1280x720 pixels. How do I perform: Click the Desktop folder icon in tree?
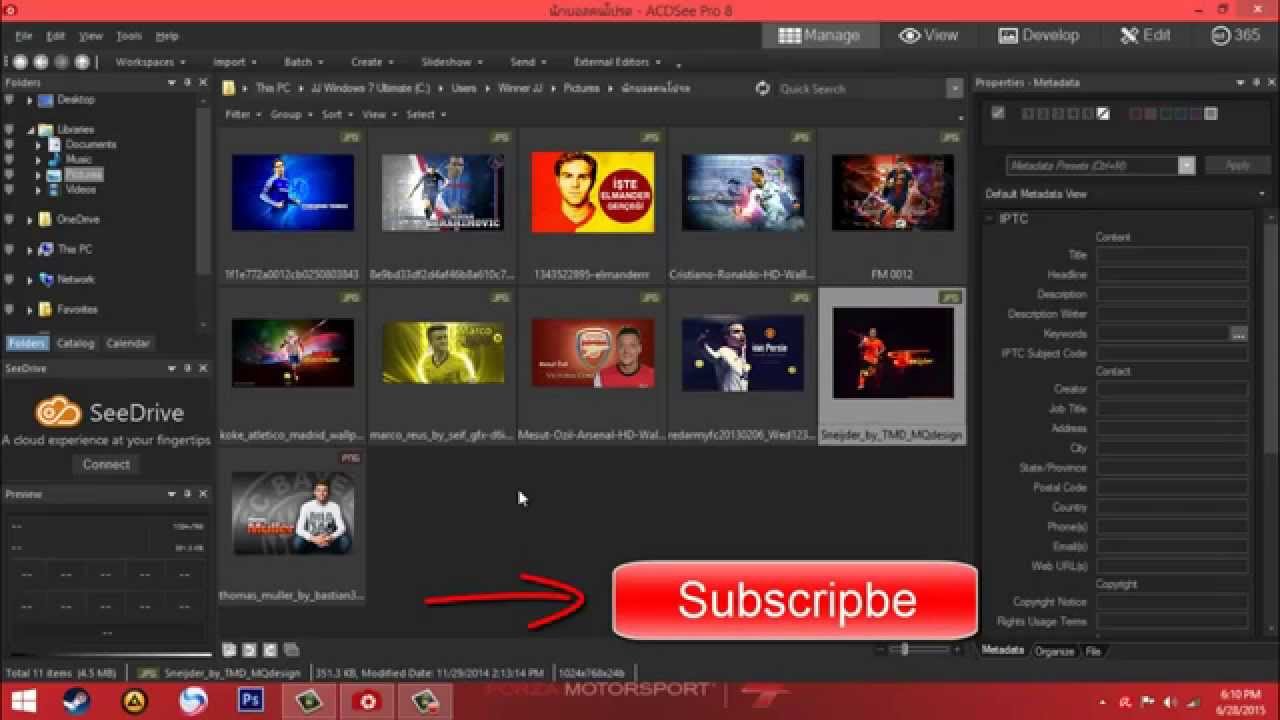coord(45,100)
